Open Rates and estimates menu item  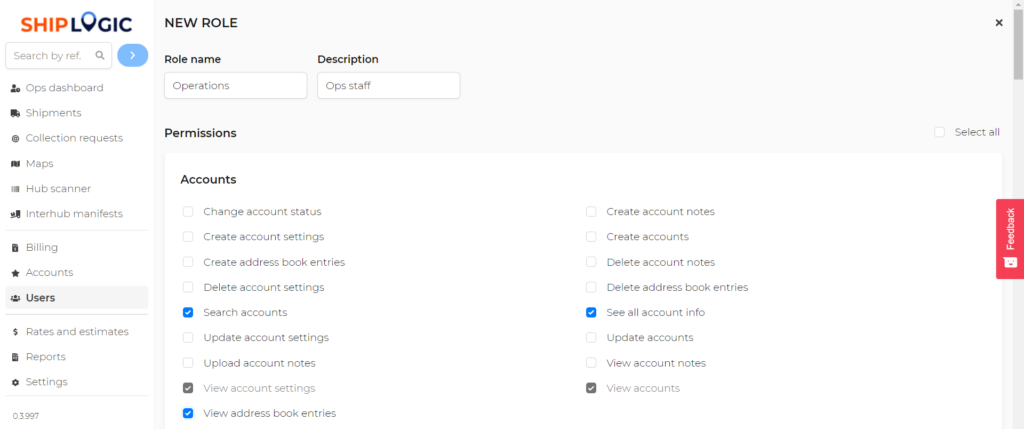[77, 332]
